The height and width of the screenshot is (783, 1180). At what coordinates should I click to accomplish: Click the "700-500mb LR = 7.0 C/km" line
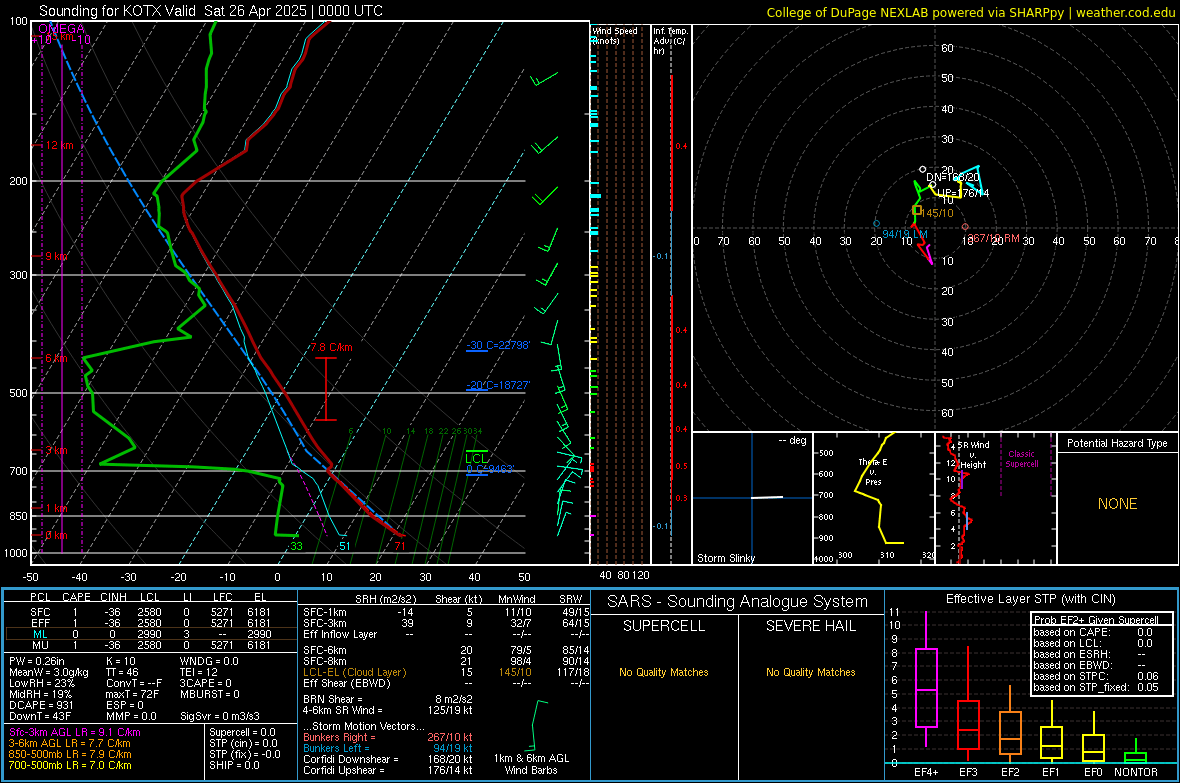pyautogui.click(x=70, y=766)
